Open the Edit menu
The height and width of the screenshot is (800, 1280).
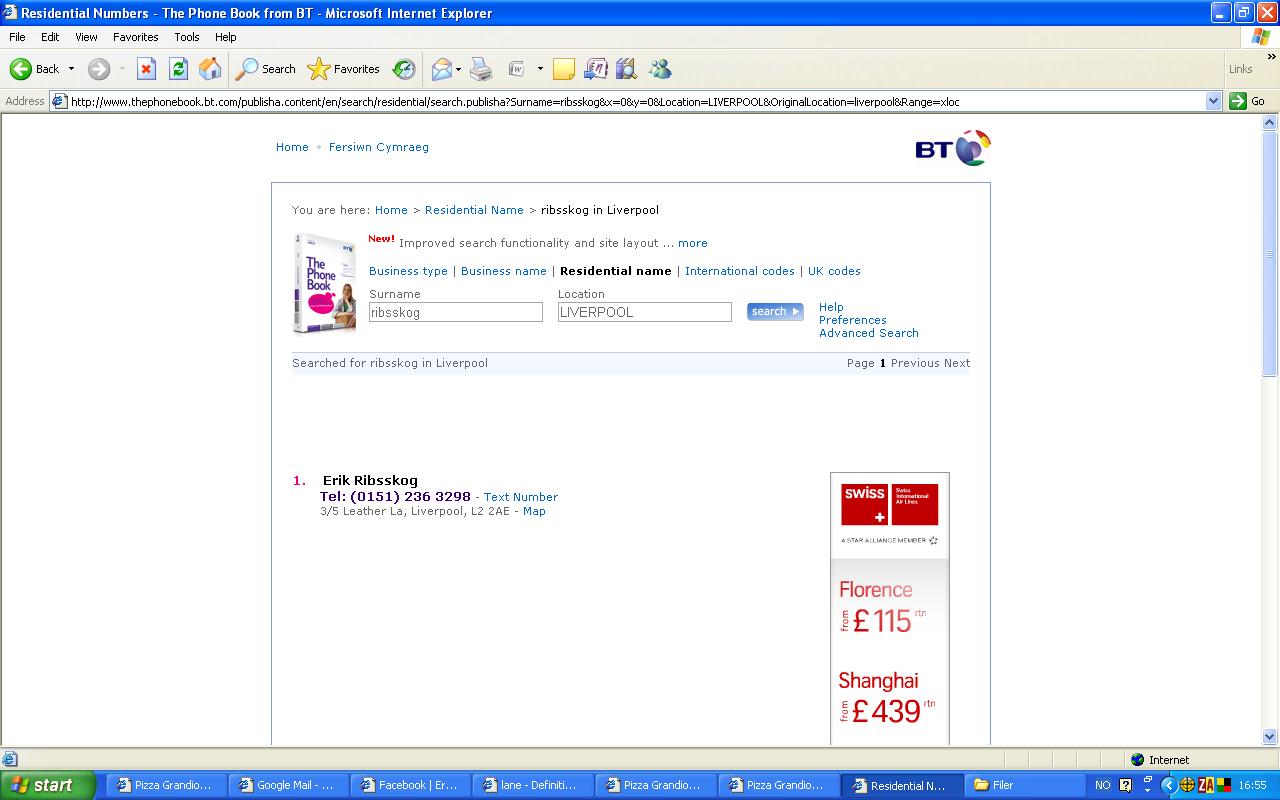tap(50, 37)
